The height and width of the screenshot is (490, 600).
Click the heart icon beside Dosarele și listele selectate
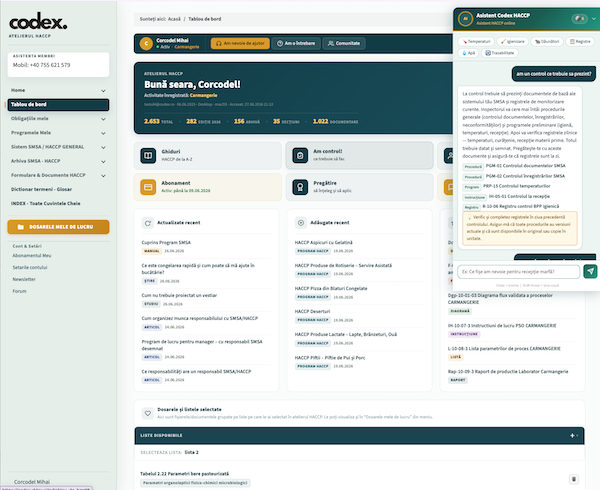tap(148, 413)
